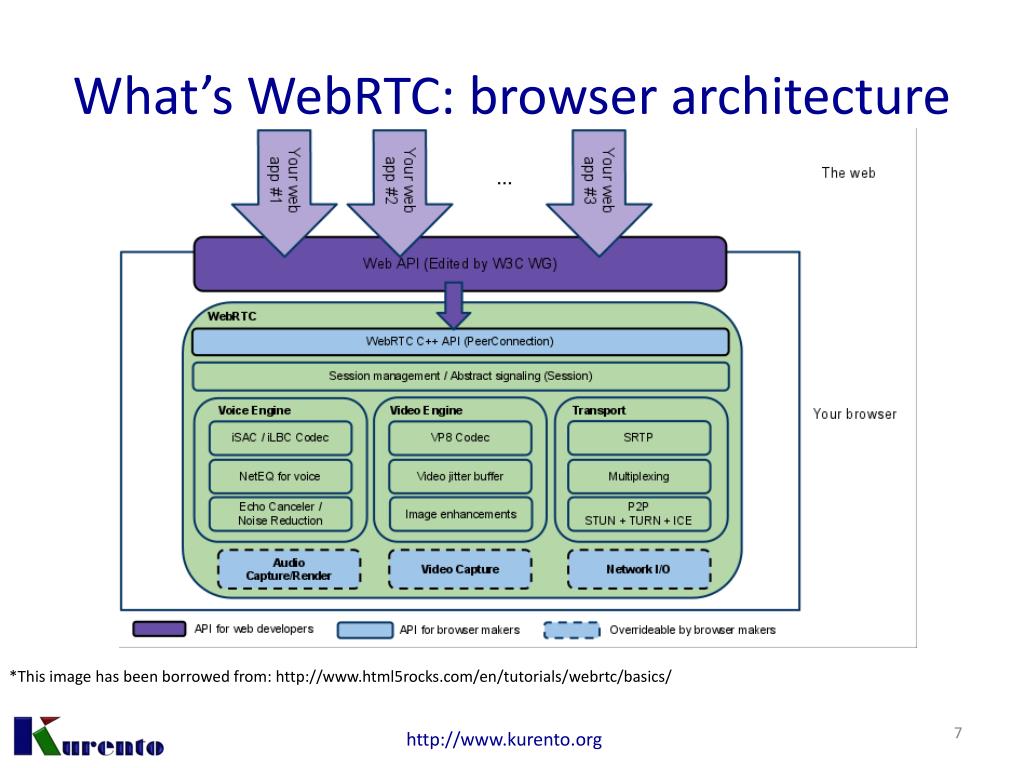
Task: Click the Video Capture dashed box
Action: coord(460,569)
